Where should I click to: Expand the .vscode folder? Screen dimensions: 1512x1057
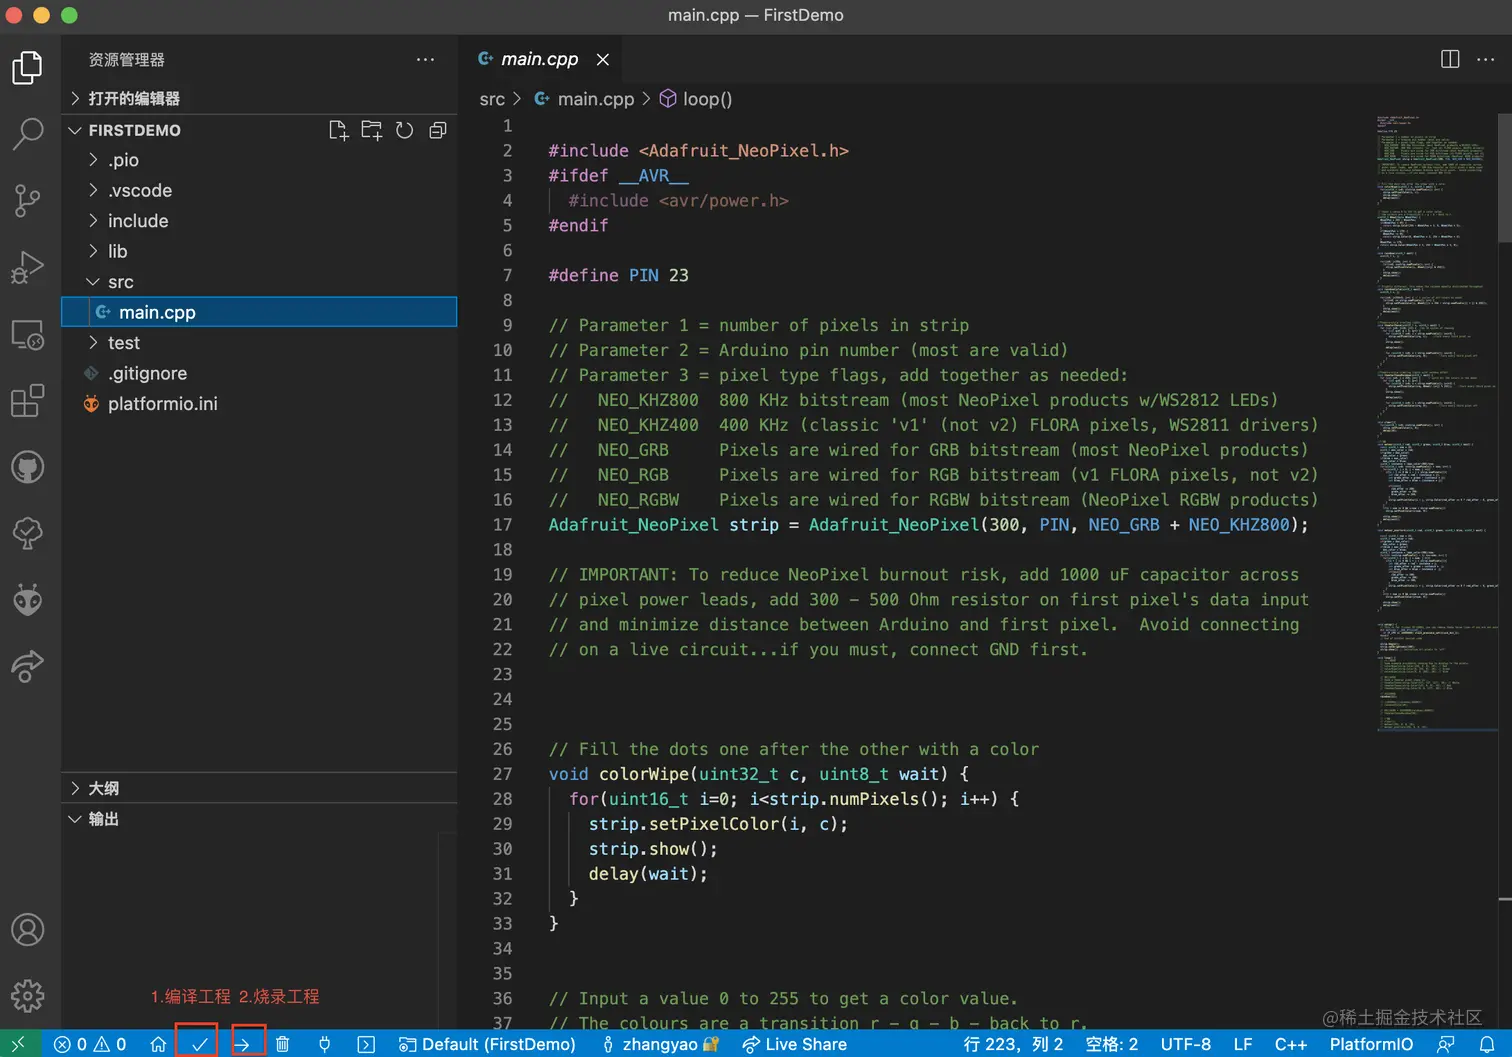pyautogui.click(x=258, y=190)
